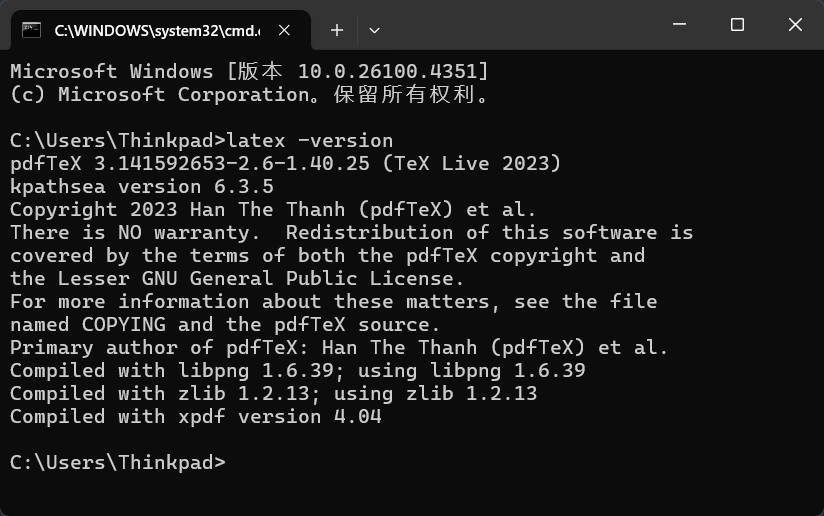This screenshot has height=516, width=824.
Task: Click the empty prompt line C:\Users\Thinkpad>
Action: point(118,462)
